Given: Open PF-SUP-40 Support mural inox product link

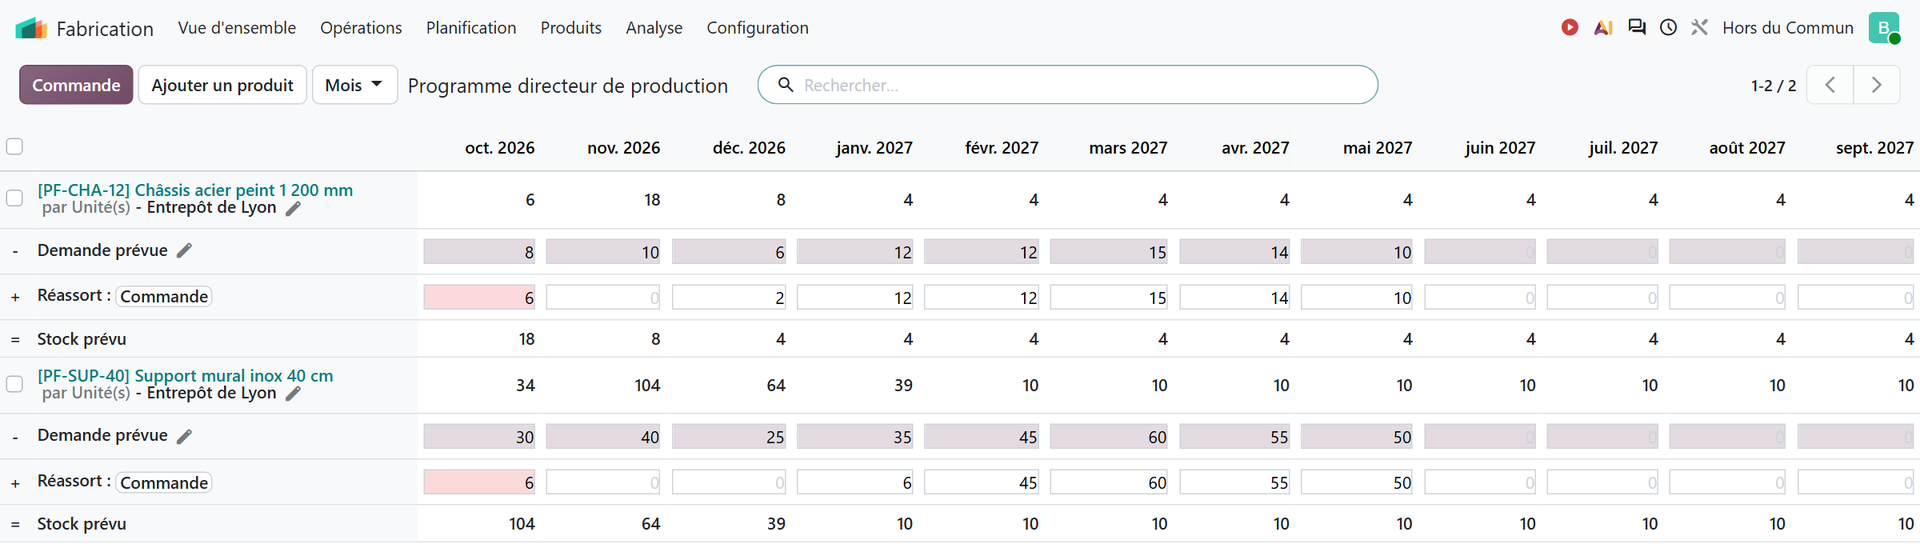Looking at the screenshot, I should click(185, 376).
